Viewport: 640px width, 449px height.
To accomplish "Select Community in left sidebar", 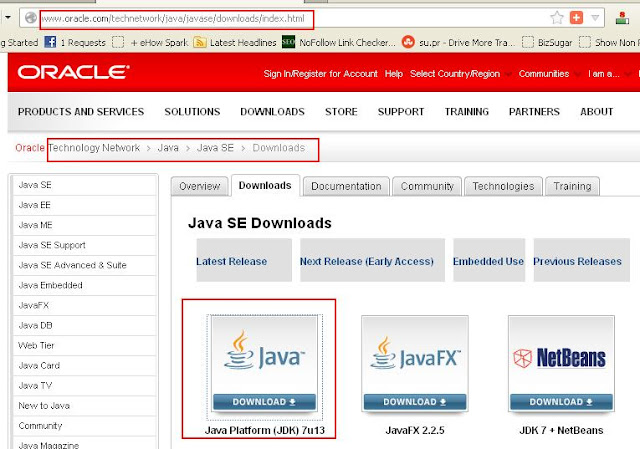I will pyautogui.click(x=85, y=426).
